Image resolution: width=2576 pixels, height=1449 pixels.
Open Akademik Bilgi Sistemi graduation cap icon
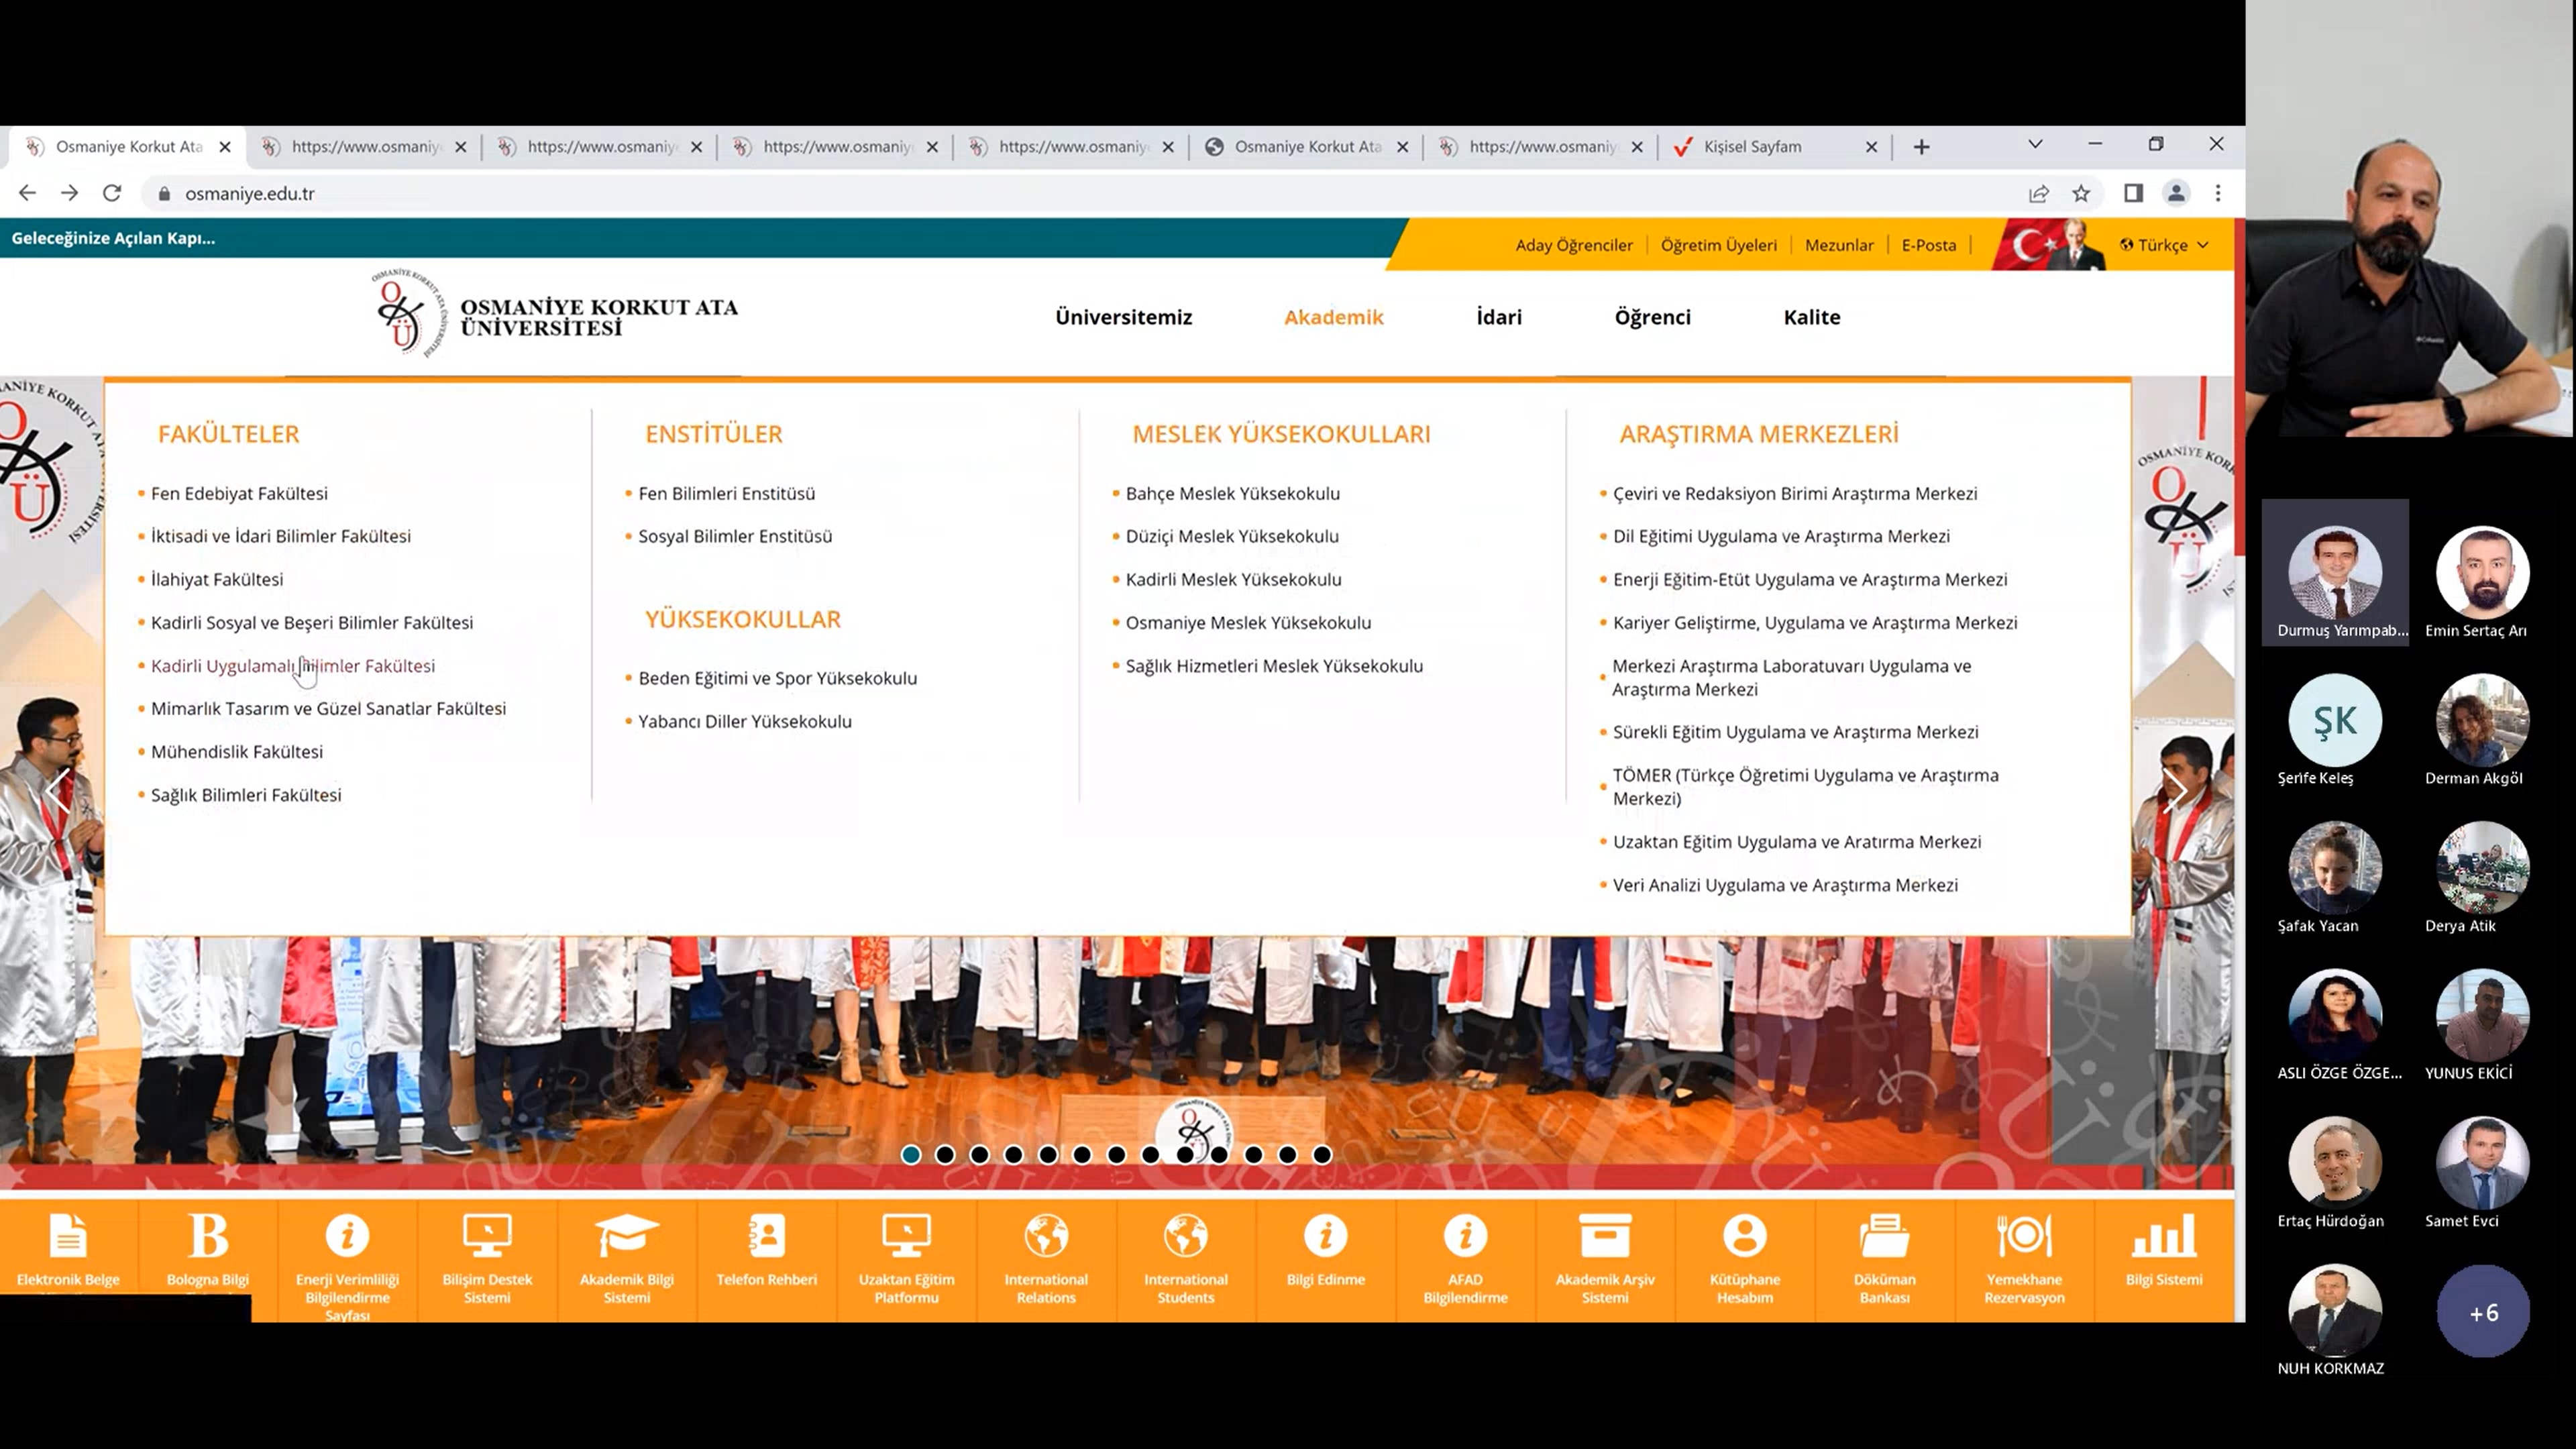(627, 1236)
